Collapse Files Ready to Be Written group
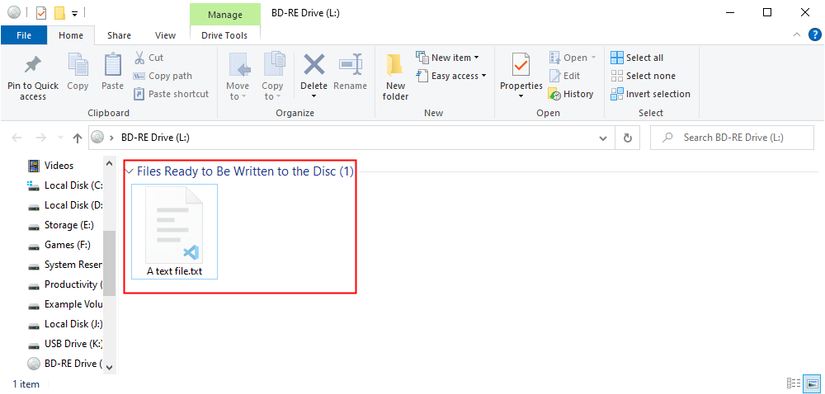Viewport: 825px width, 394px height. (x=129, y=171)
